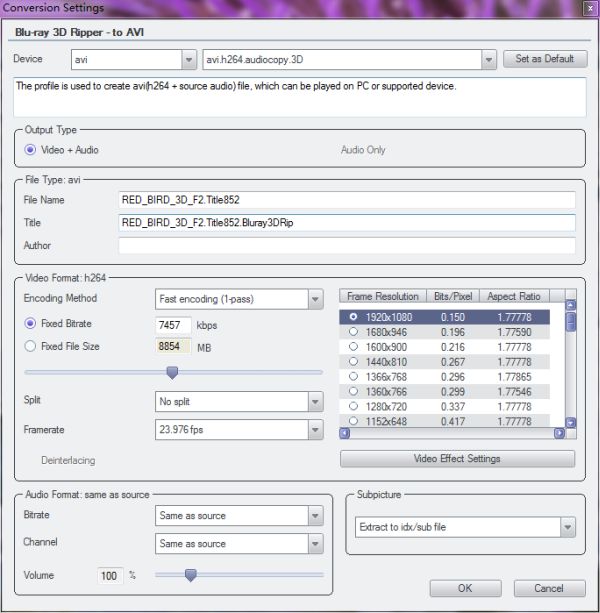Viewport: 600px width, 613px height.
Task: Click the Set as Default button
Action: coord(545,59)
